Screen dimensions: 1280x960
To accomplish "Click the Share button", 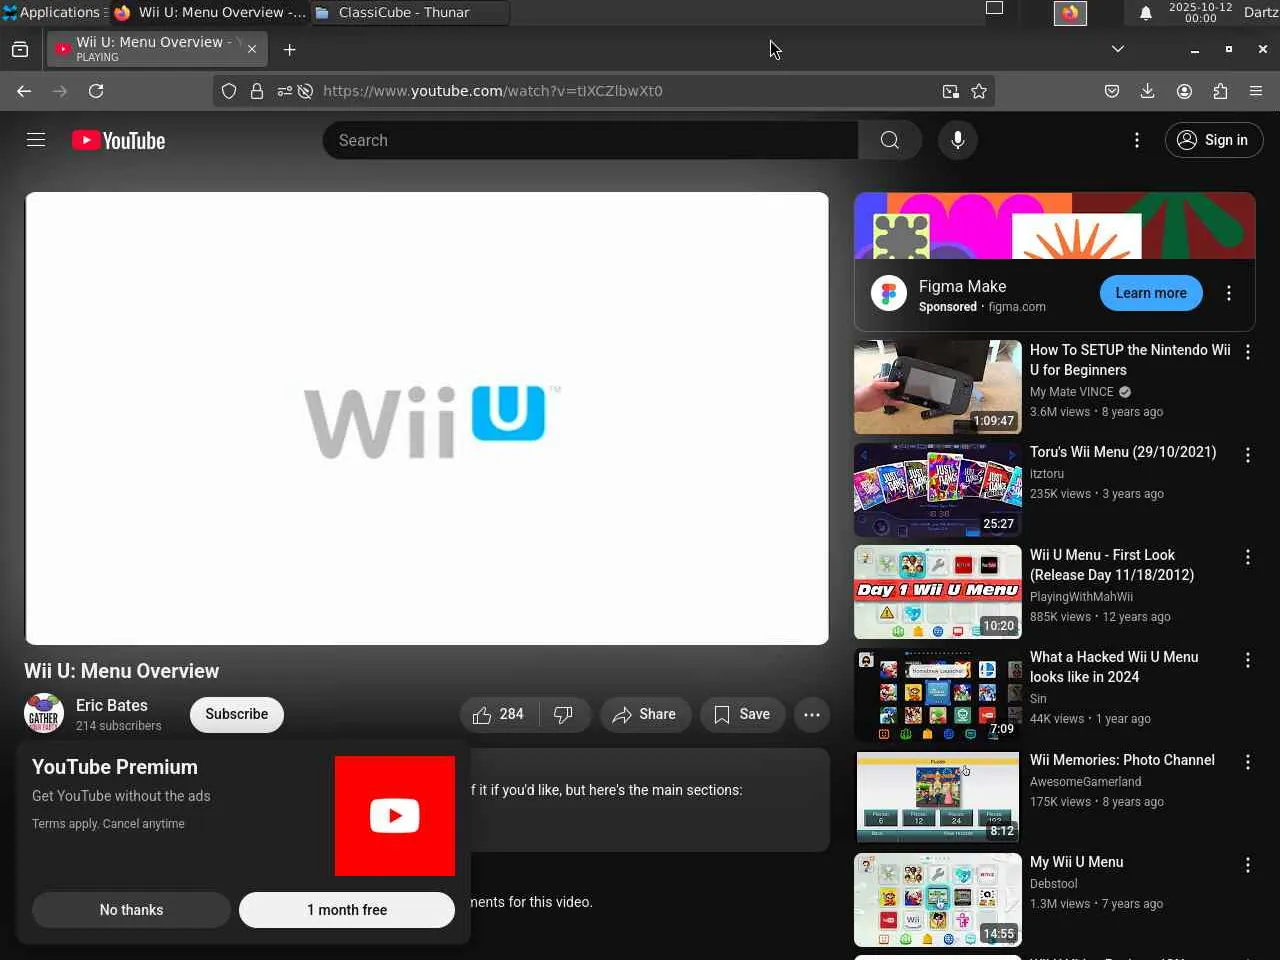I will [x=645, y=714].
